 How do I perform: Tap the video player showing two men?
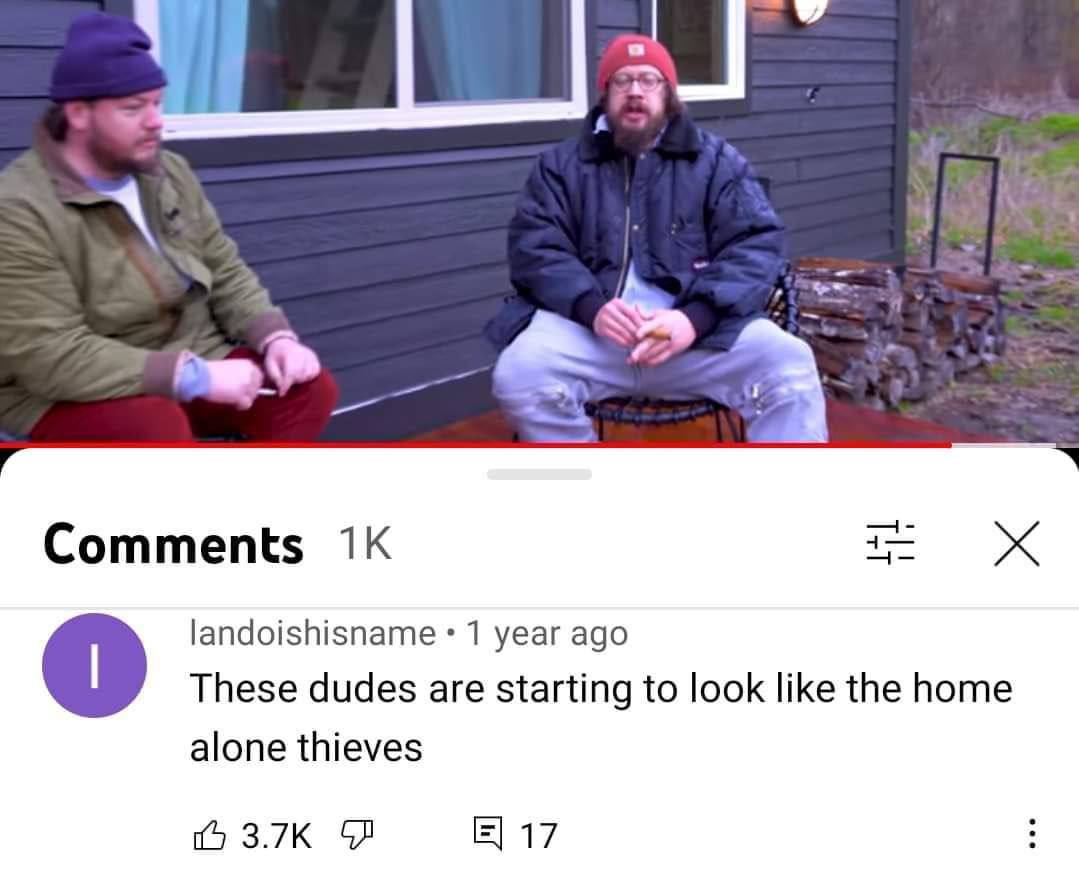[x=540, y=220]
